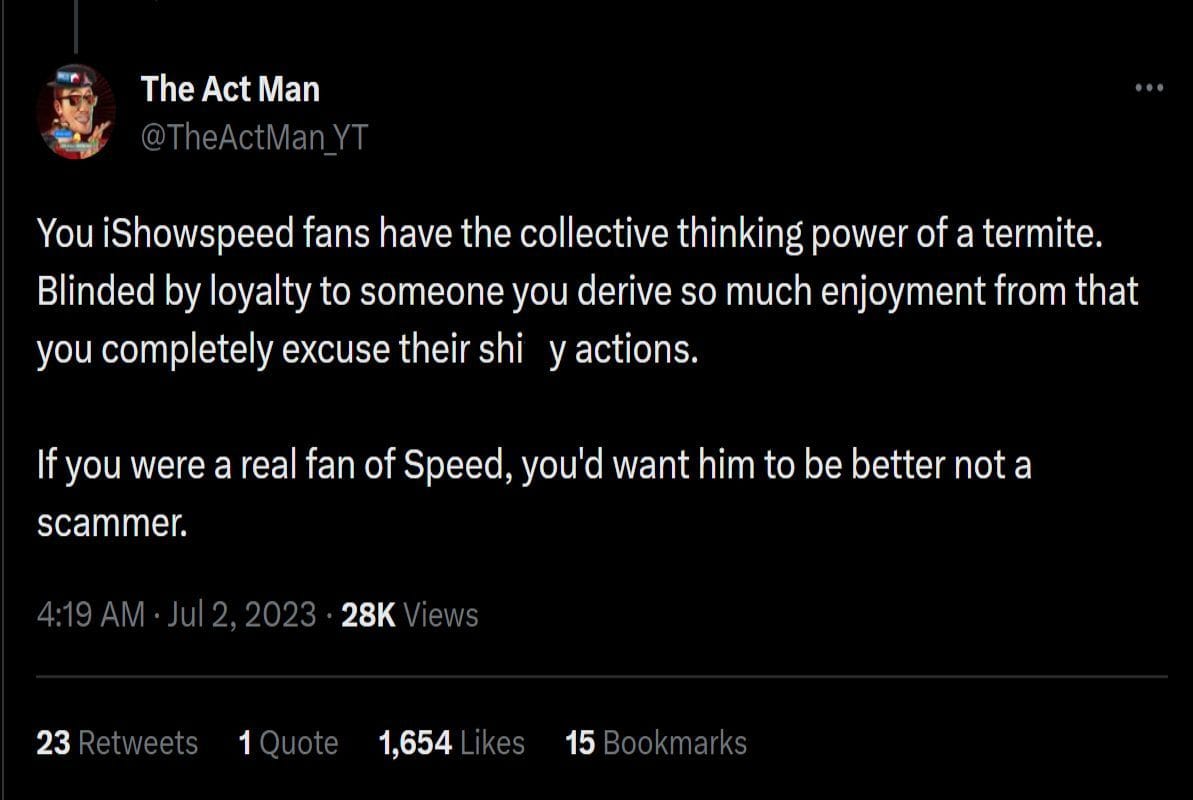Open the tweet options menu via three dots
Viewport: 1193px width, 800px height.
[x=1148, y=88]
